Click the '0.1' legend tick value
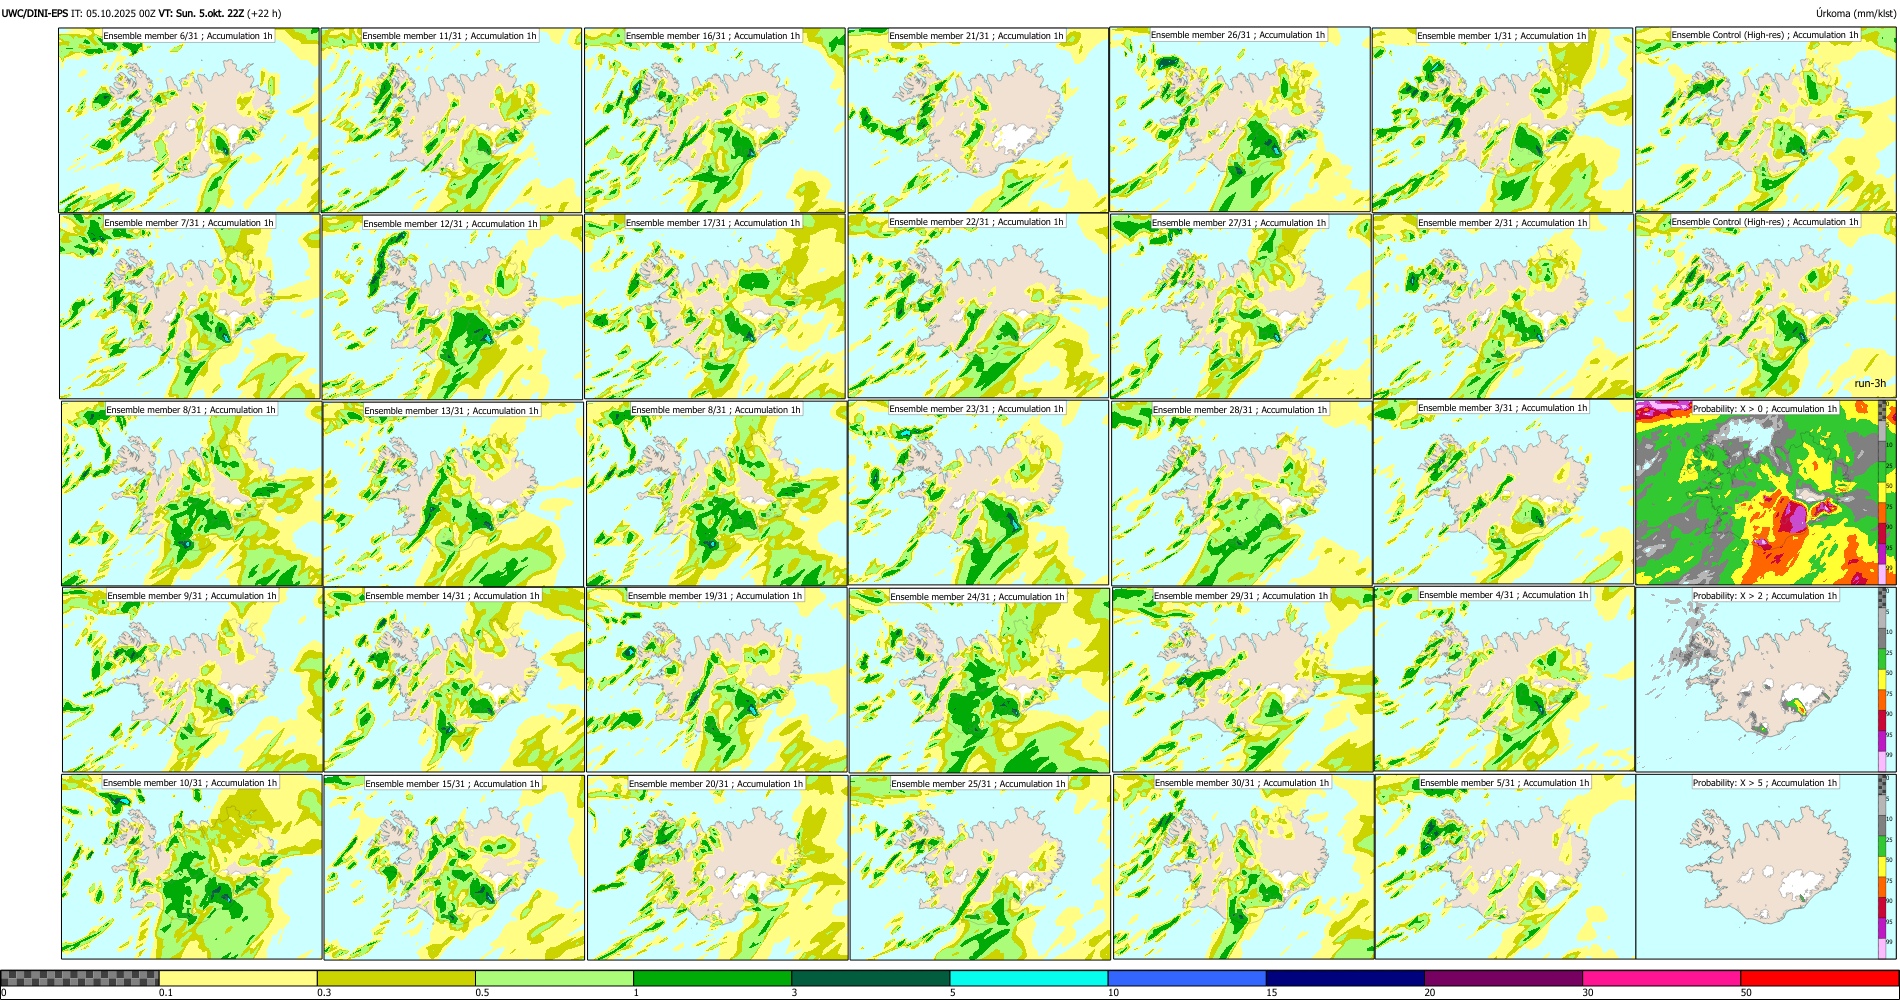Viewport: 1900px width, 1000px height. tap(165, 993)
